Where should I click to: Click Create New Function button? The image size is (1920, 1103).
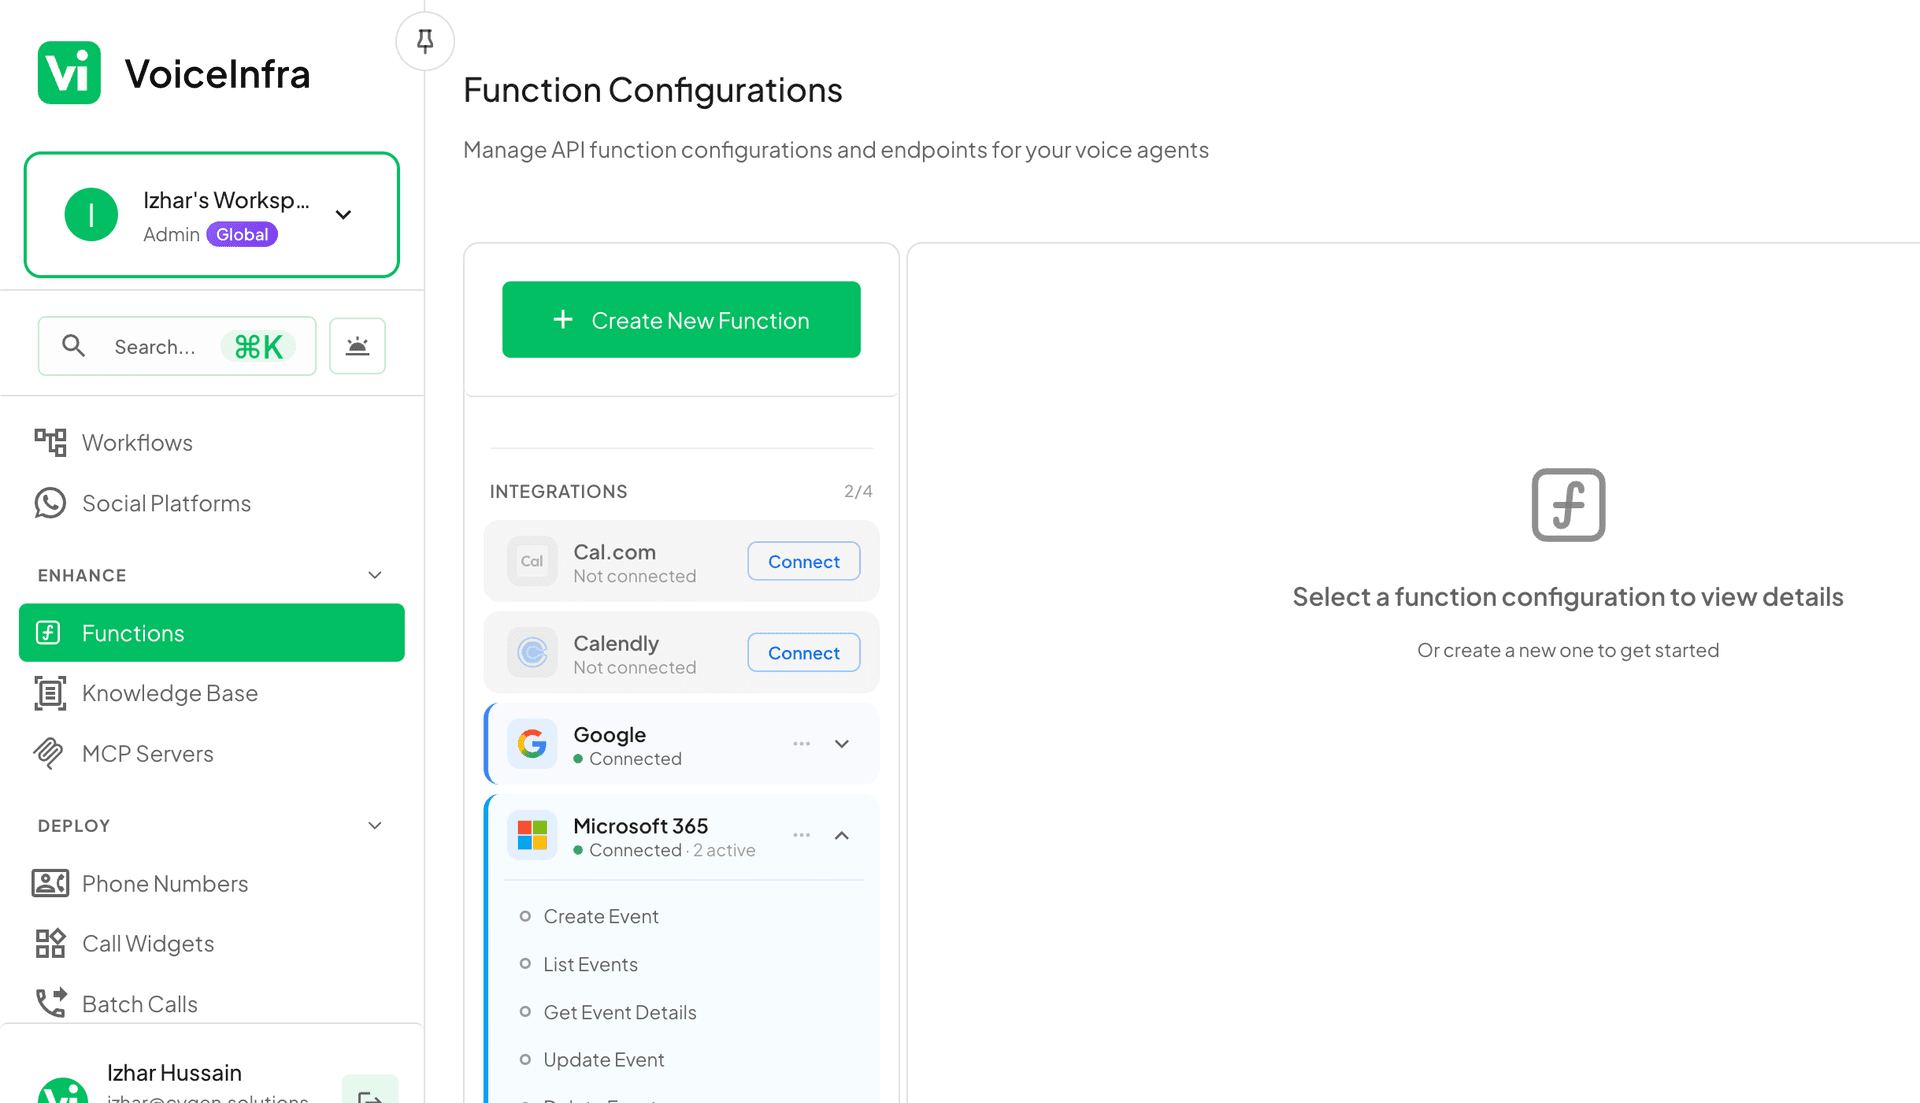pyautogui.click(x=681, y=320)
